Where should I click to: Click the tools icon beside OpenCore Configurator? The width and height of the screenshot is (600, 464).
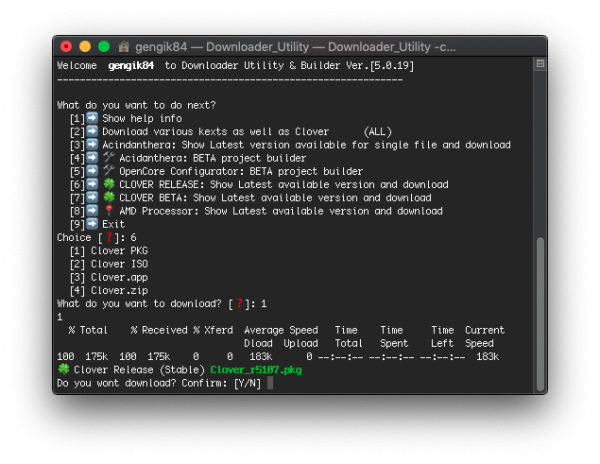109,170
